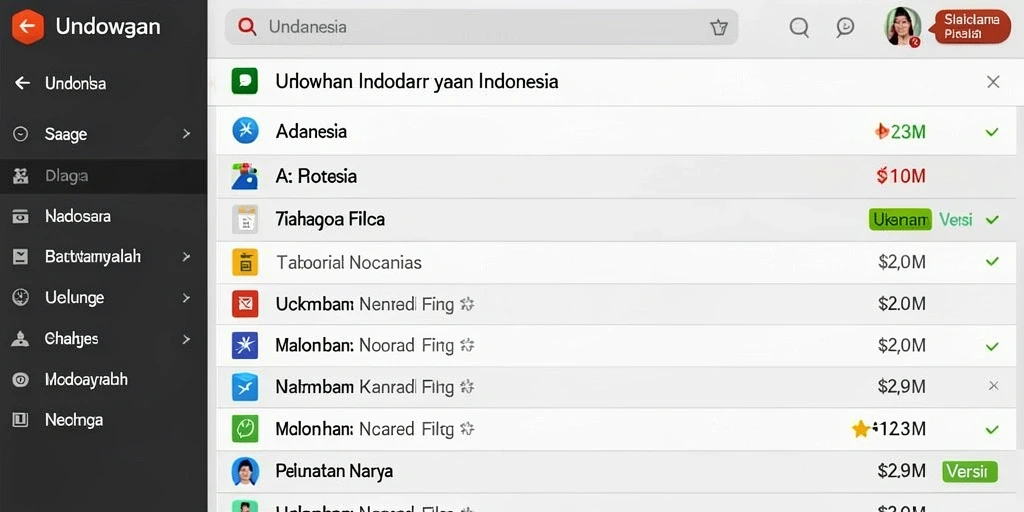Expand the Saage sidebar chevron
The width and height of the screenshot is (1024, 512).
187,134
